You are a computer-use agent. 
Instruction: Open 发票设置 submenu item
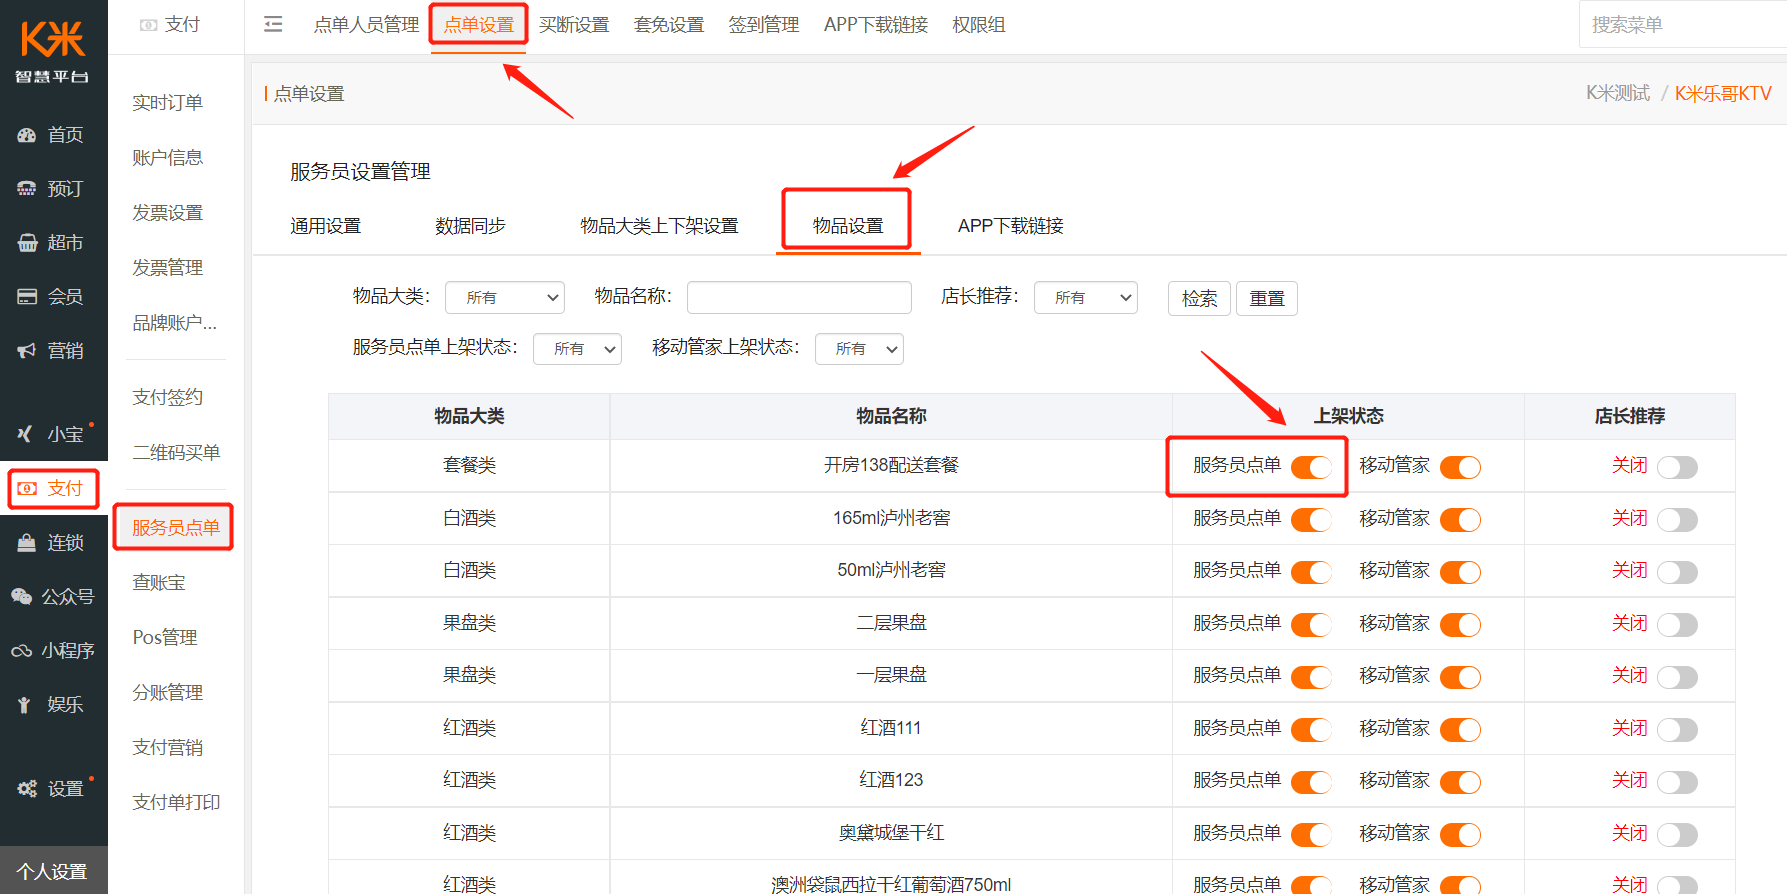pos(168,213)
